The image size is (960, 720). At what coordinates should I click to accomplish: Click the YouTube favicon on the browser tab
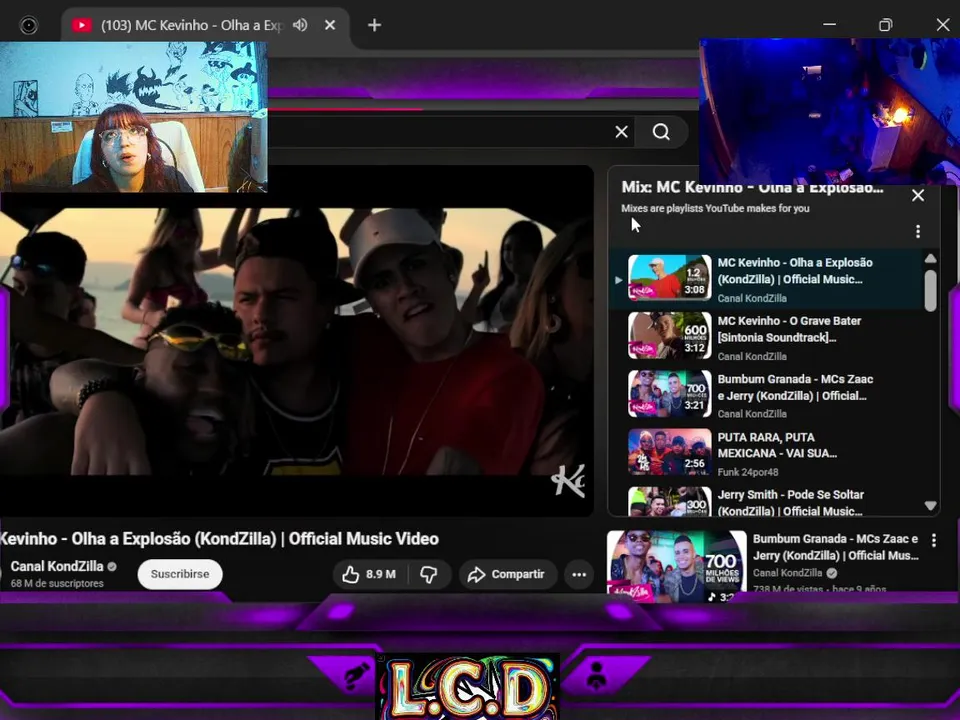(x=81, y=25)
